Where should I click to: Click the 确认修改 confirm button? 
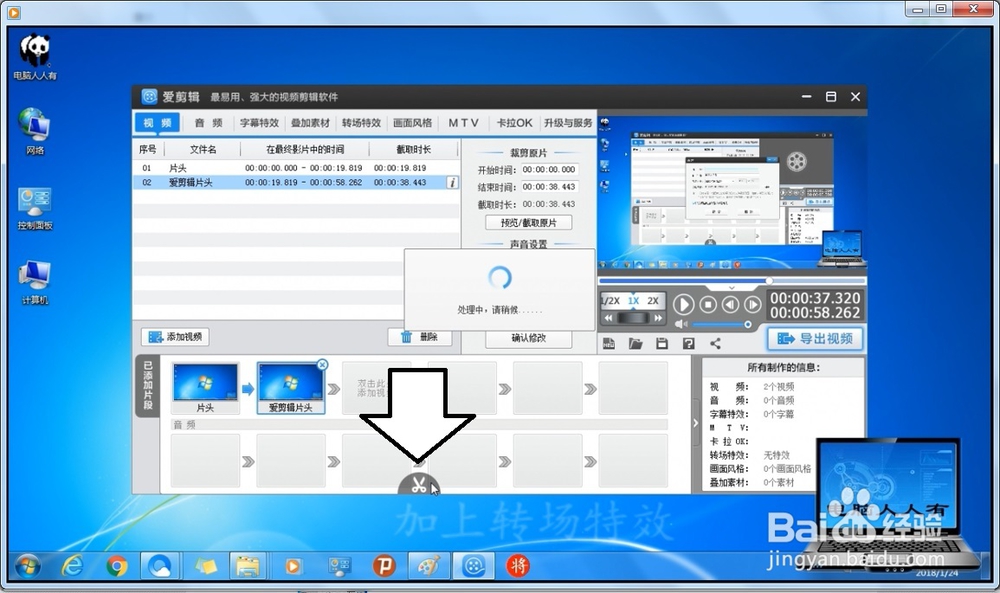point(529,338)
